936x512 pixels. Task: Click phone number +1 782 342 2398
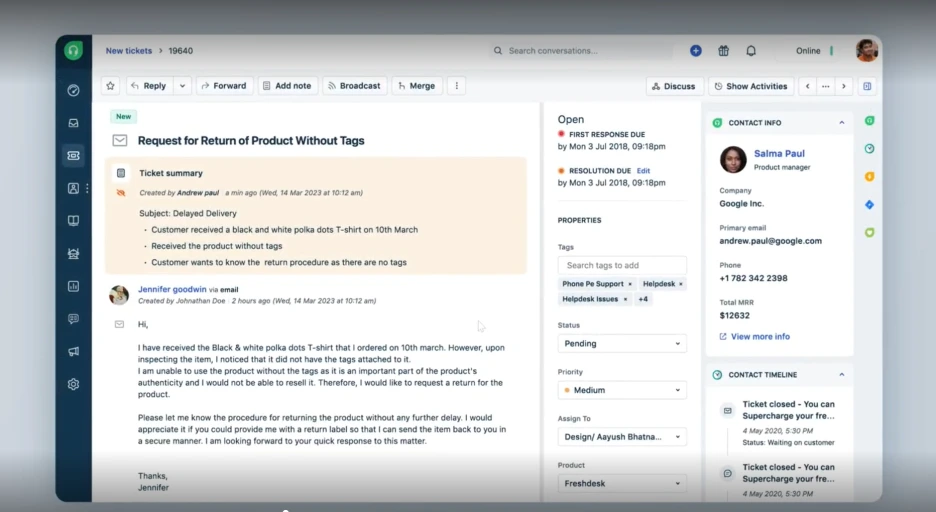pos(753,278)
